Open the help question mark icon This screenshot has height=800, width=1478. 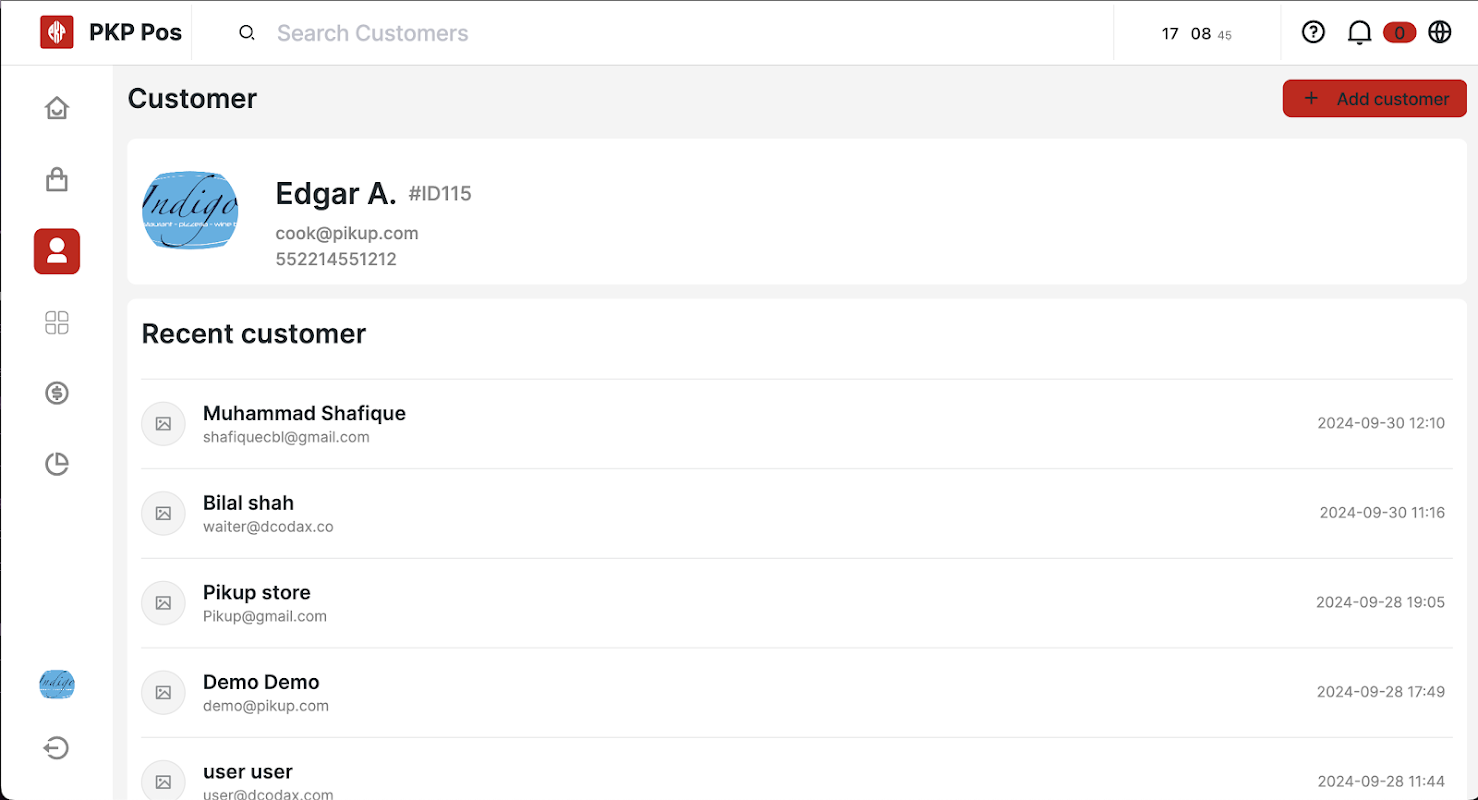point(1313,33)
